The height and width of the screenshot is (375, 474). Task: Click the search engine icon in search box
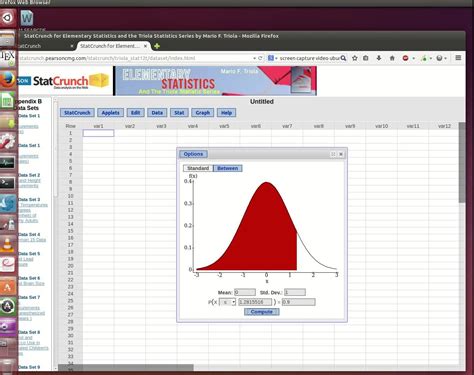click(270, 58)
